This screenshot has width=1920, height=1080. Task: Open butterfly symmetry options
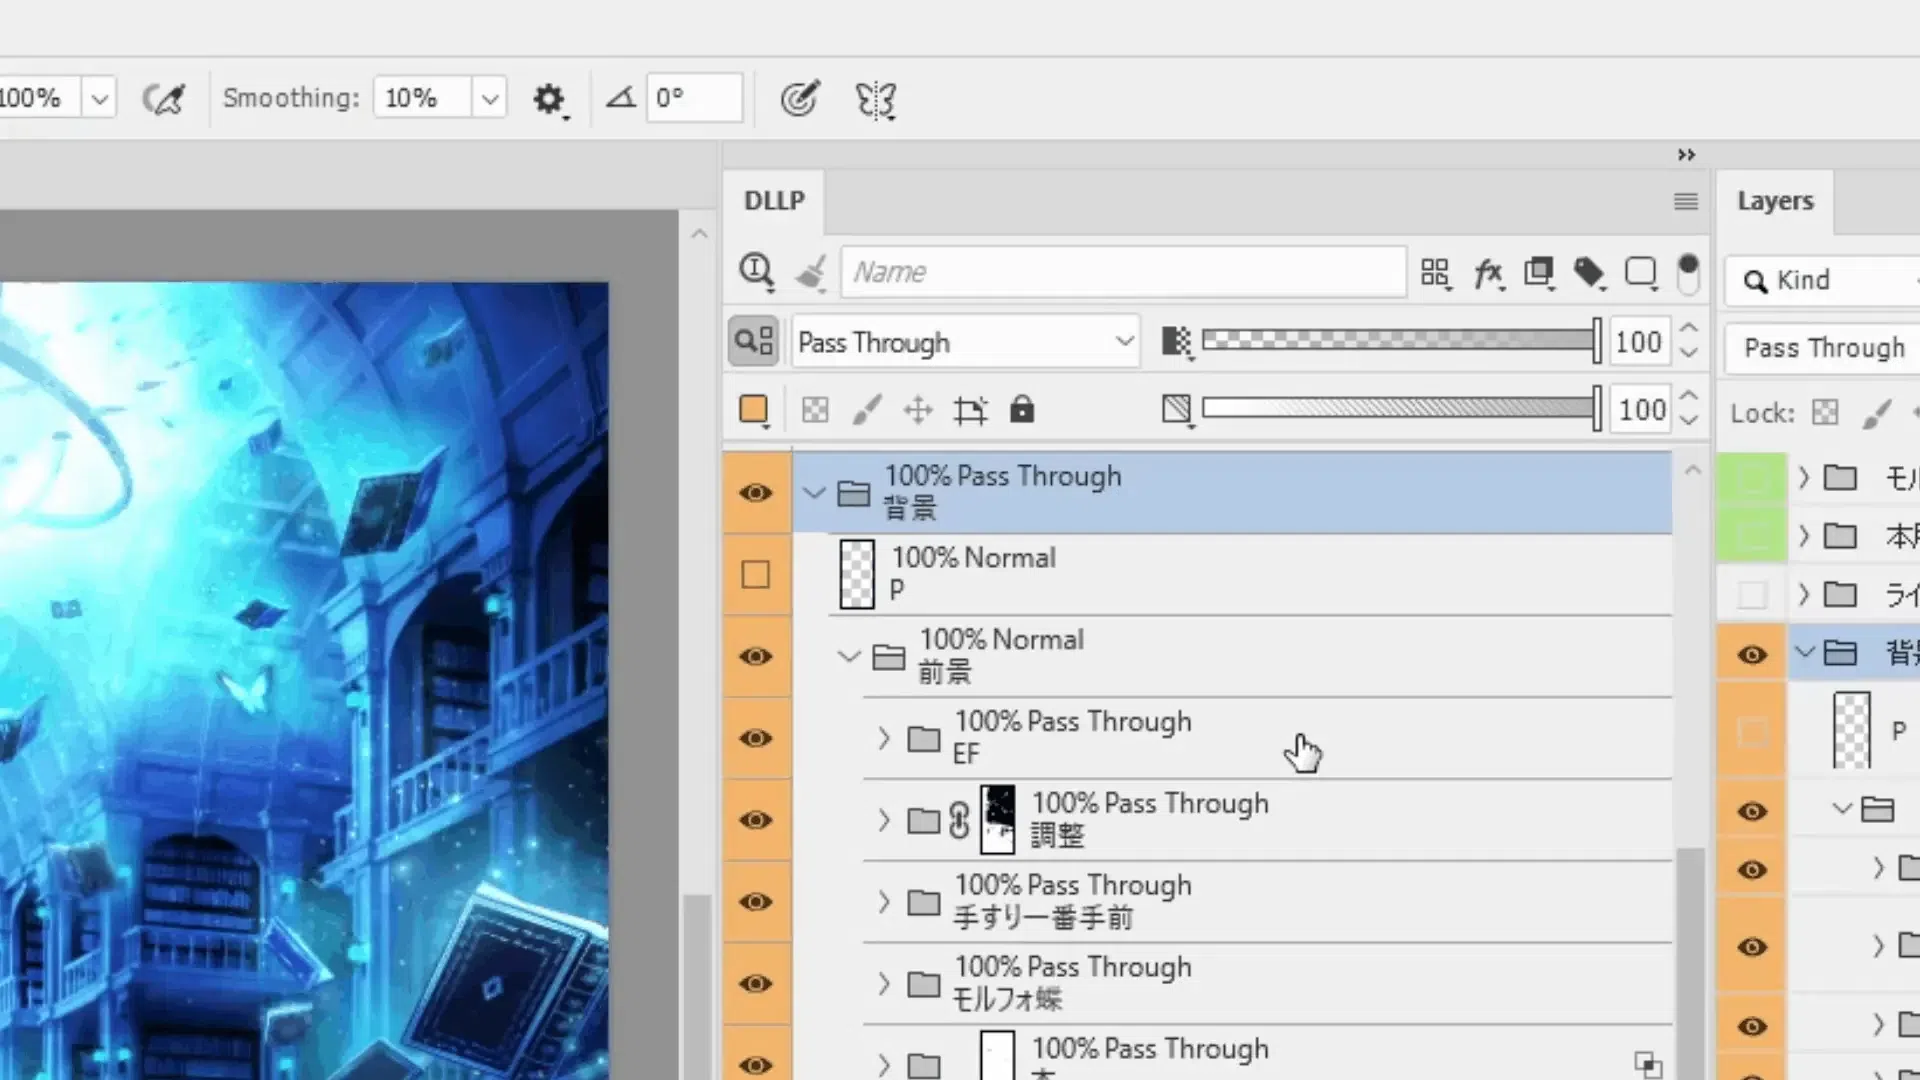875,99
